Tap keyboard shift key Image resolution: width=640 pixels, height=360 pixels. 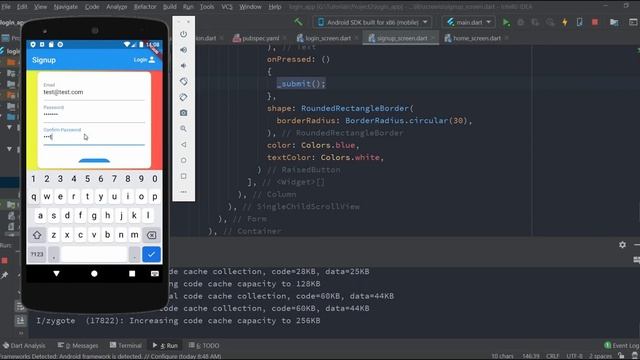pyautogui.click(x=37, y=235)
